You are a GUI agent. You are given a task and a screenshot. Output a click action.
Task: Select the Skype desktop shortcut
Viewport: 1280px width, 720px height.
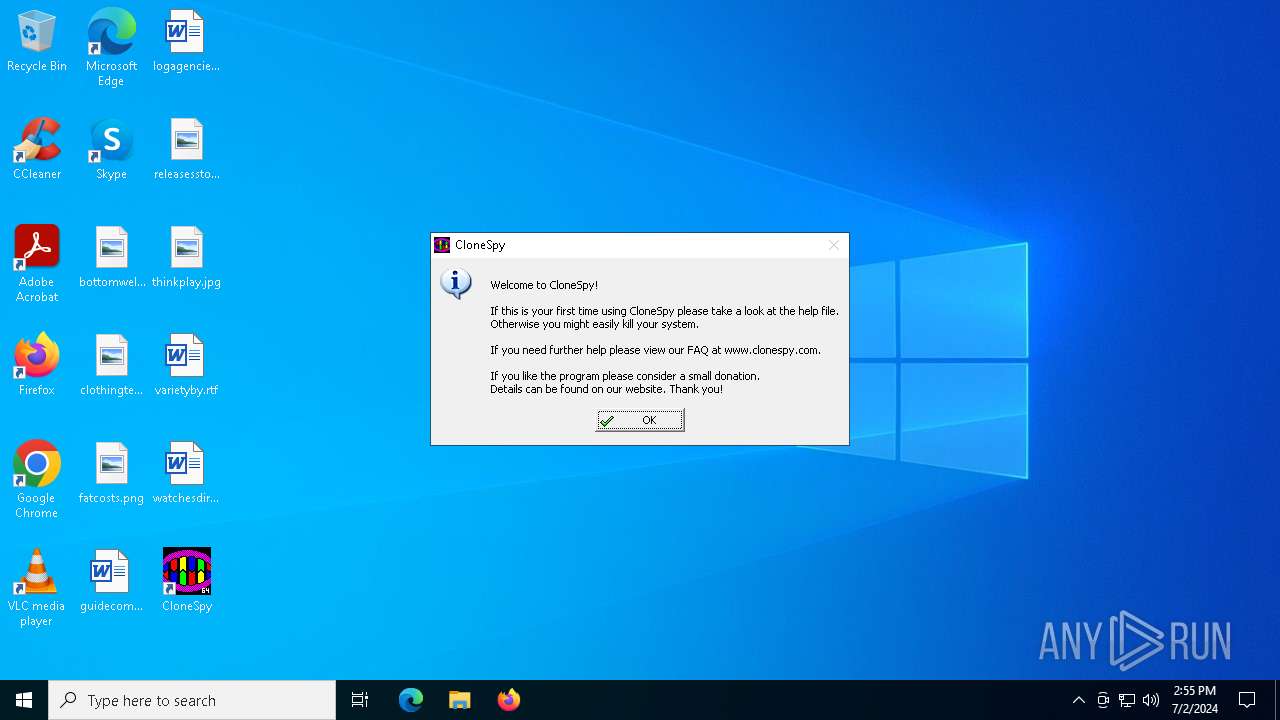[111, 150]
